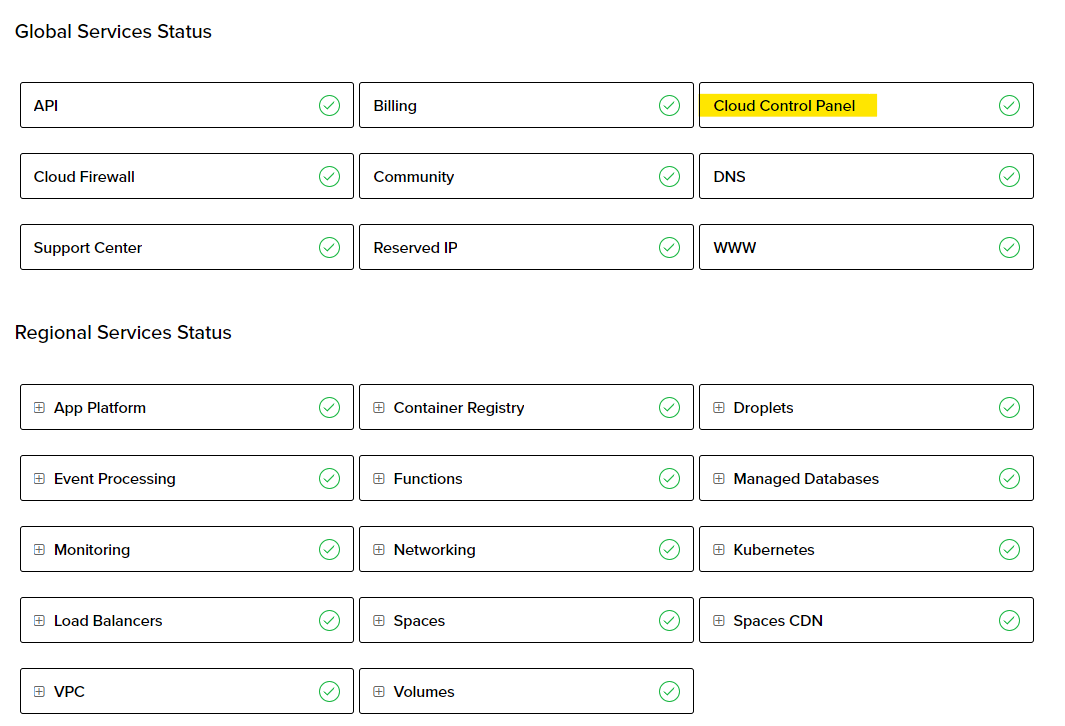The width and height of the screenshot is (1065, 726).
Task: Click the Load Balancers label text
Action: point(108,621)
